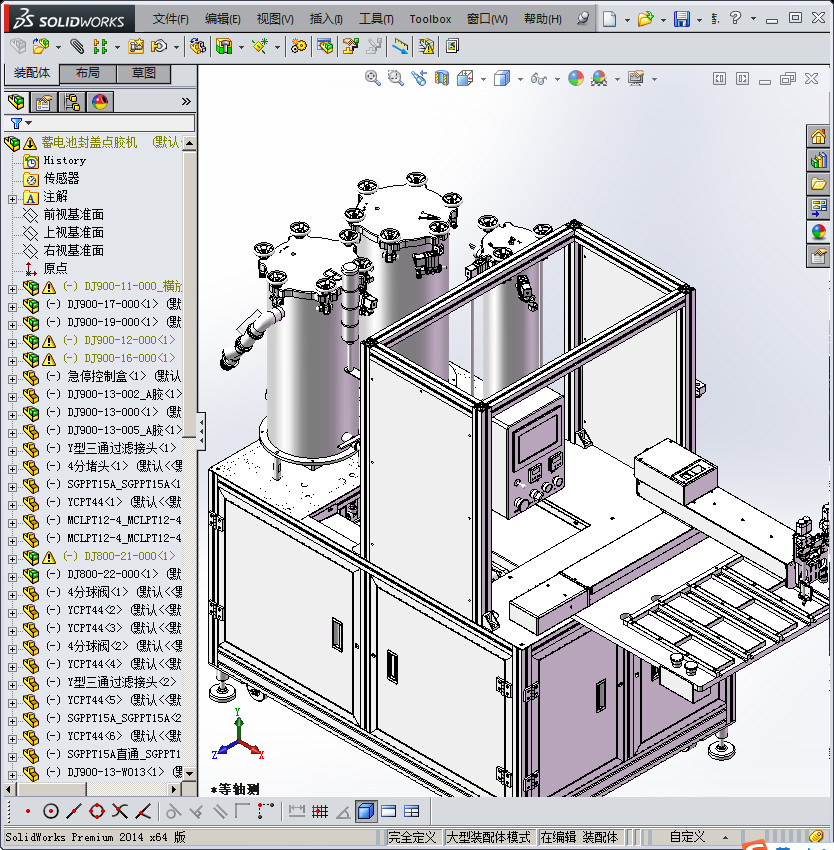Click the Save disk icon
The height and width of the screenshot is (850, 834).
point(681,19)
